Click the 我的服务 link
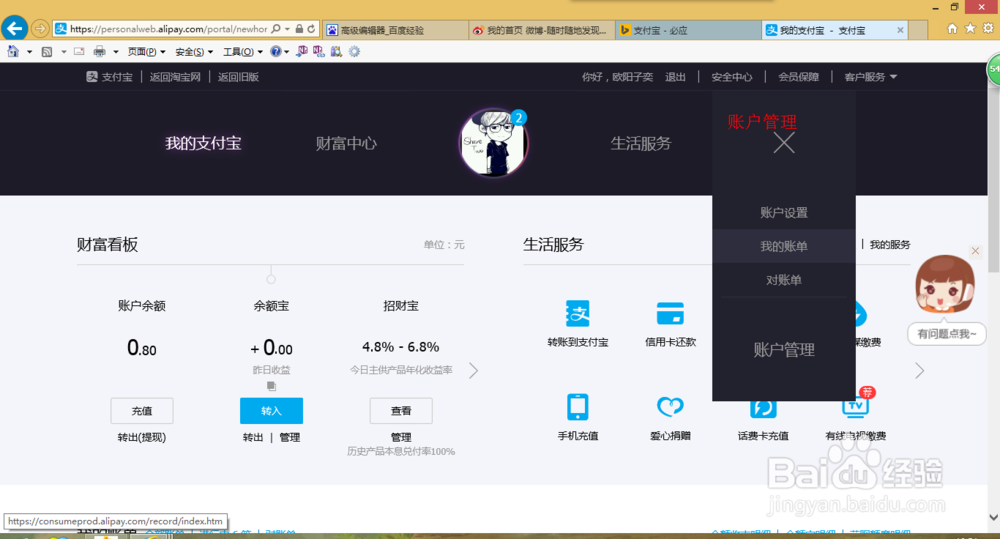The width and height of the screenshot is (1000, 539). pos(890,244)
